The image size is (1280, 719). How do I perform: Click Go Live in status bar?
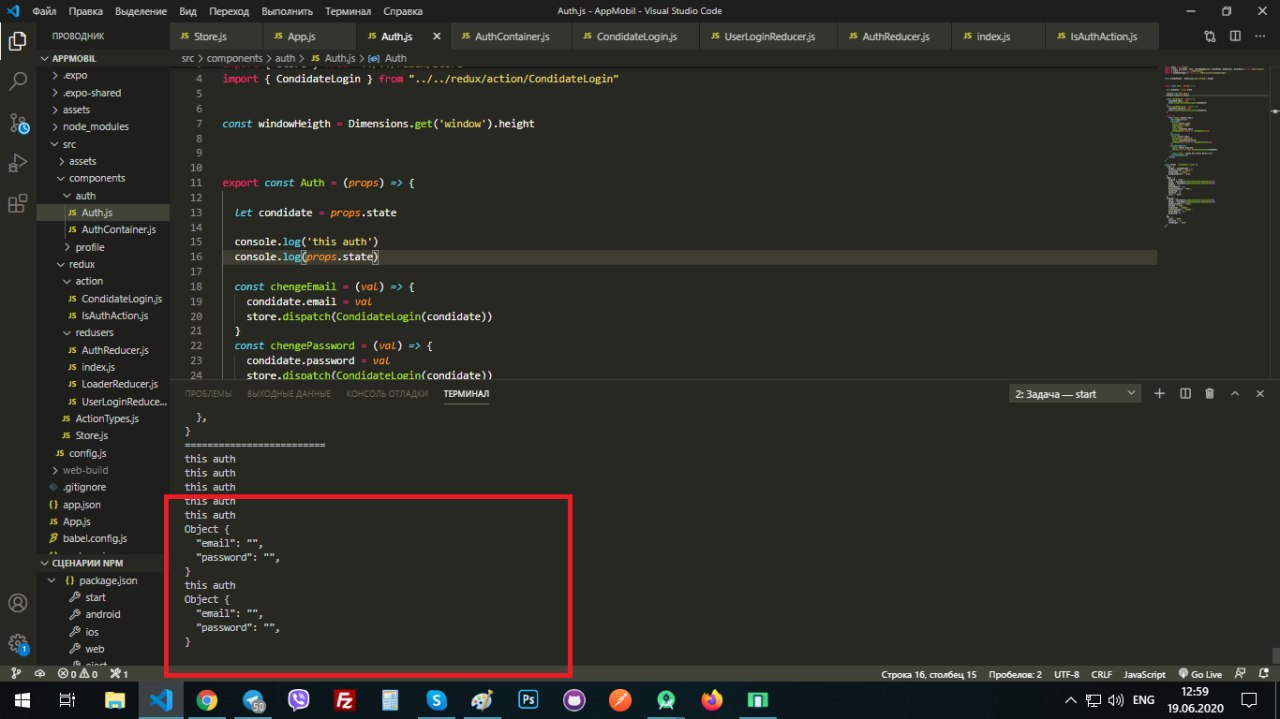1200,674
